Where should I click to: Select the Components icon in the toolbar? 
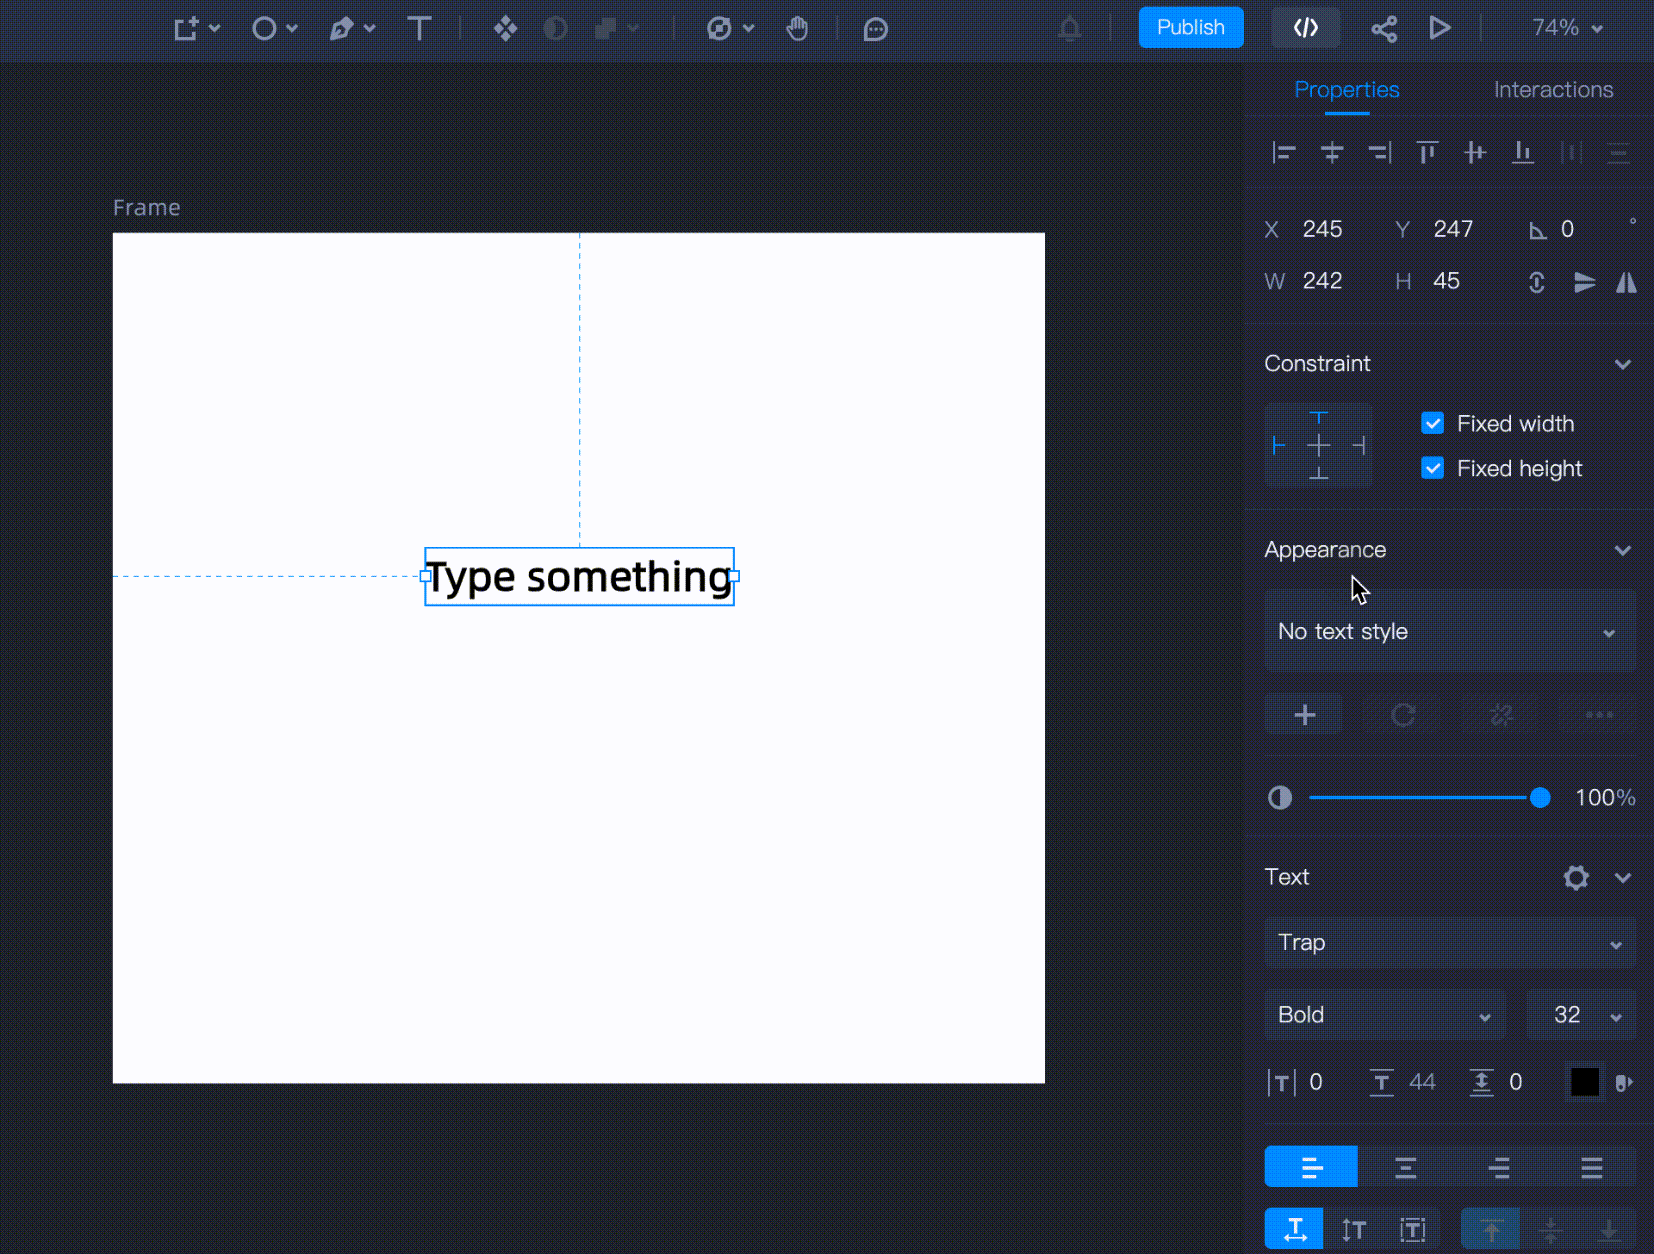[505, 29]
